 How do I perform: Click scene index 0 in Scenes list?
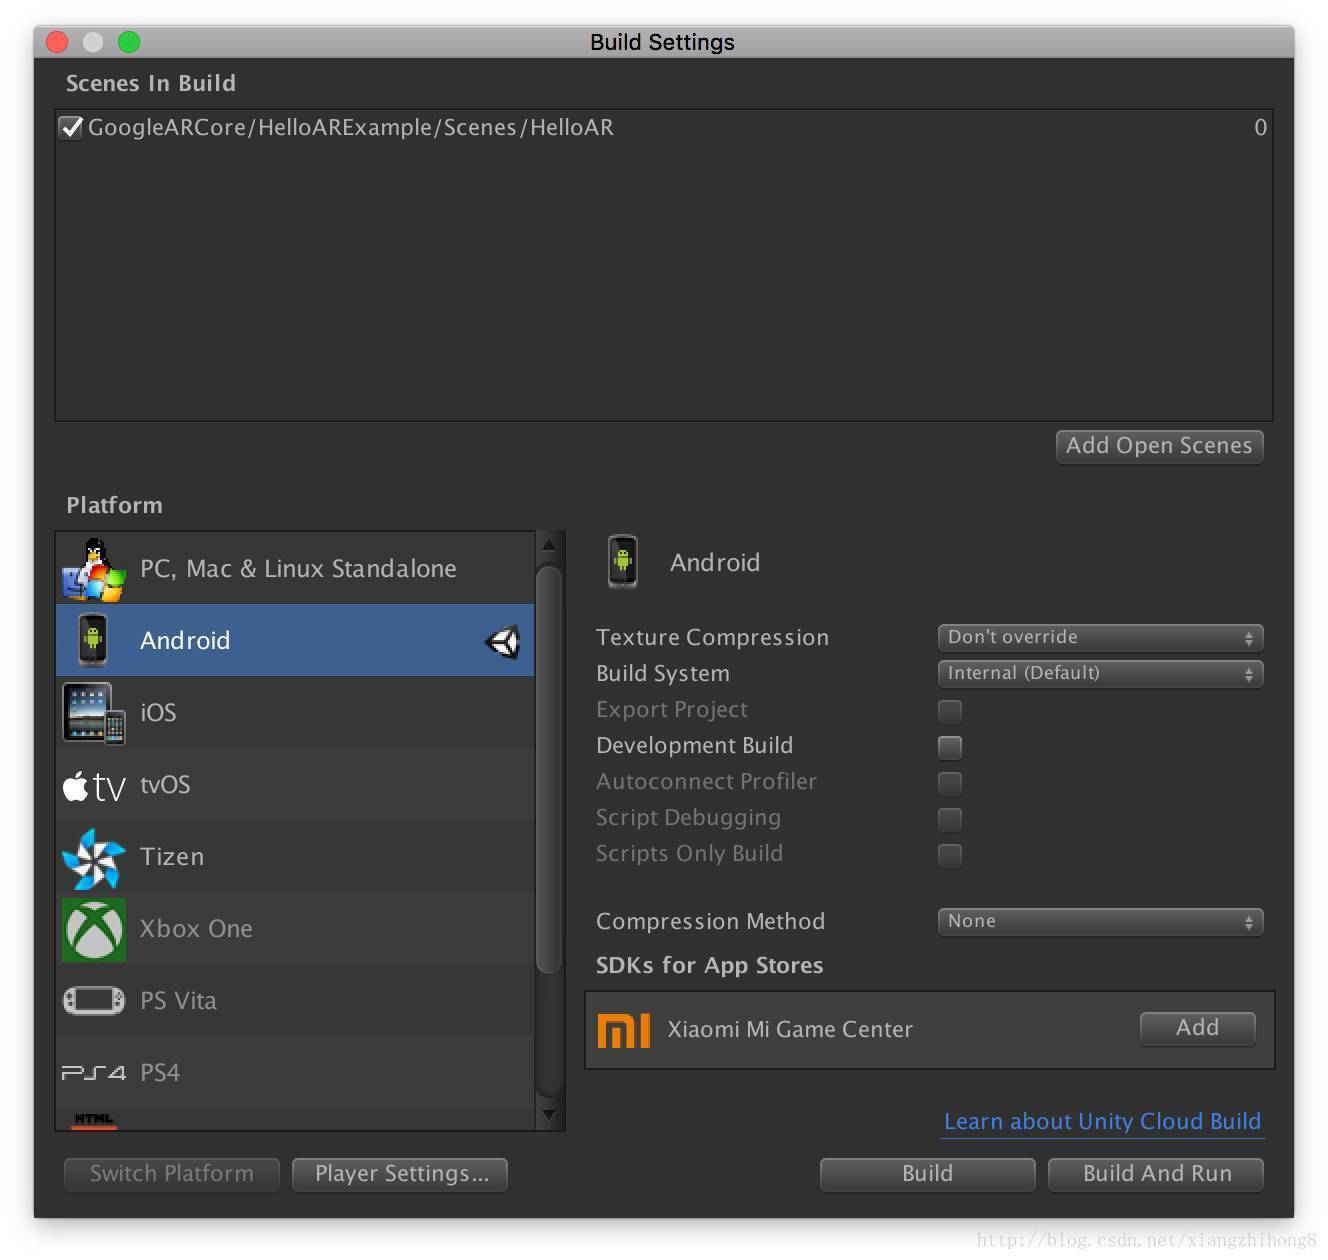pyautogui.click(x=1260, y=128)
